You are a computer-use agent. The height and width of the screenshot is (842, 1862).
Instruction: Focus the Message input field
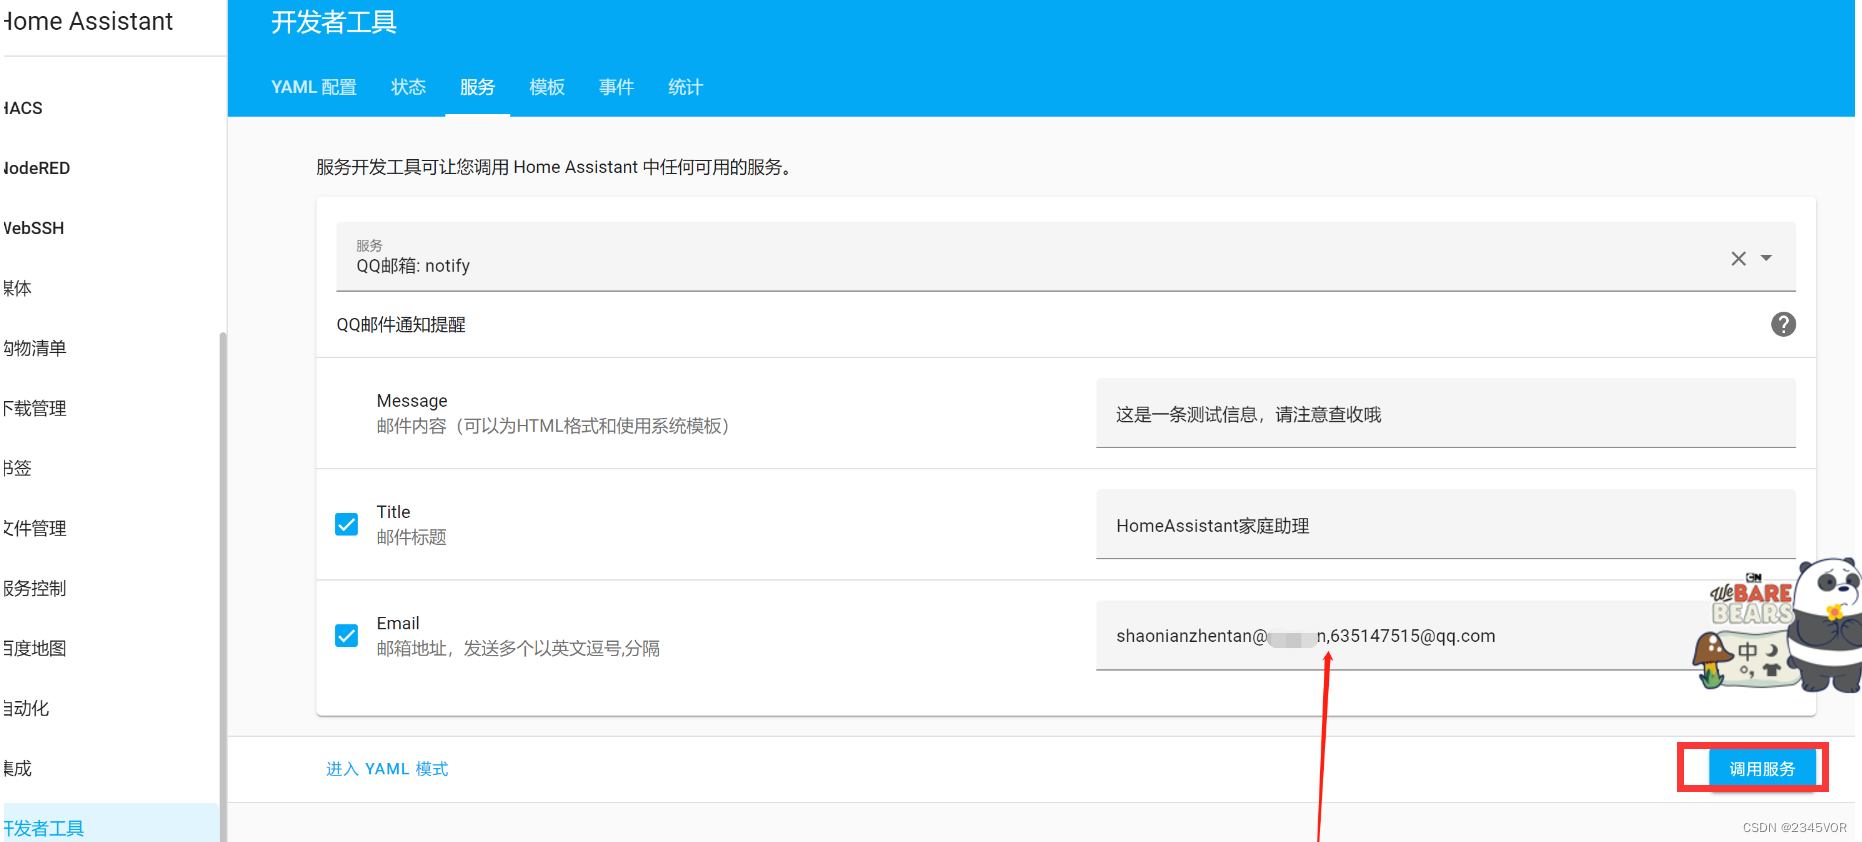(x=1445, y=413)
